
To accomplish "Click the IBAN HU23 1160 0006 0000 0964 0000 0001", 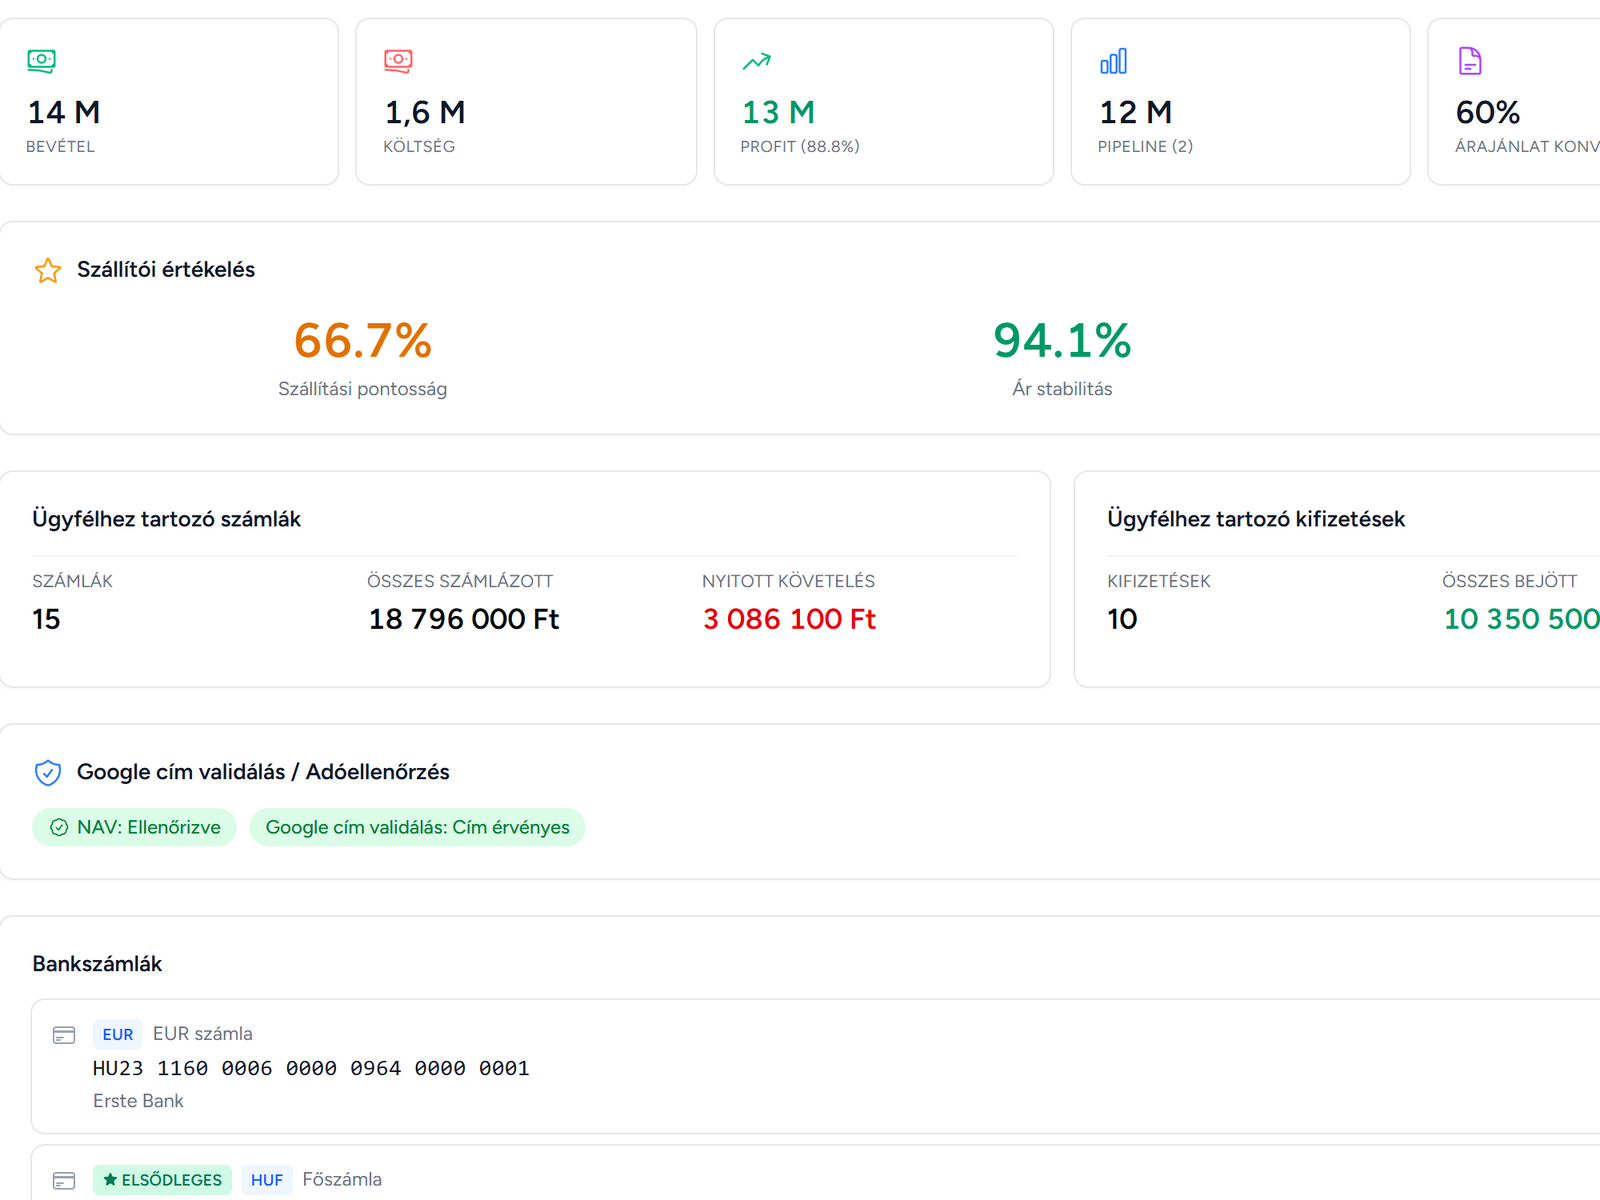I will pyautogui.click(x=311, y=1068).
